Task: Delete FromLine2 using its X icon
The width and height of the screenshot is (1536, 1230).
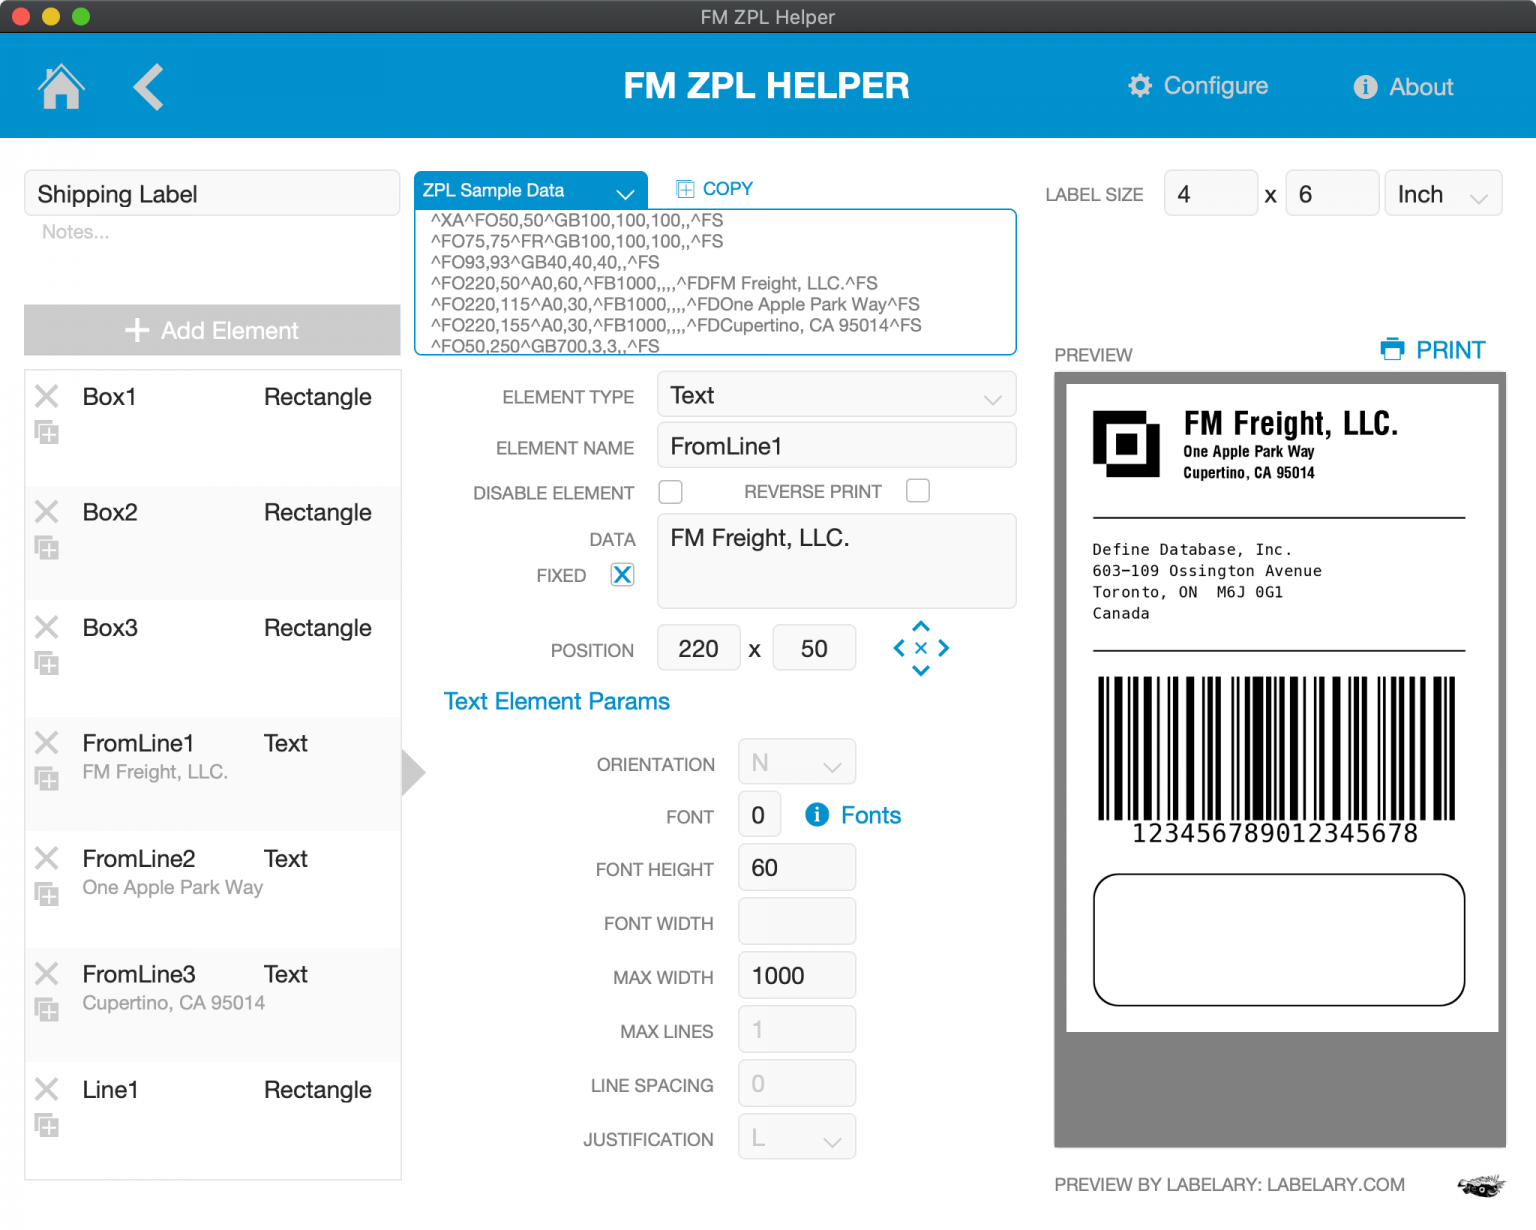Action: click(x=46, y=858)
